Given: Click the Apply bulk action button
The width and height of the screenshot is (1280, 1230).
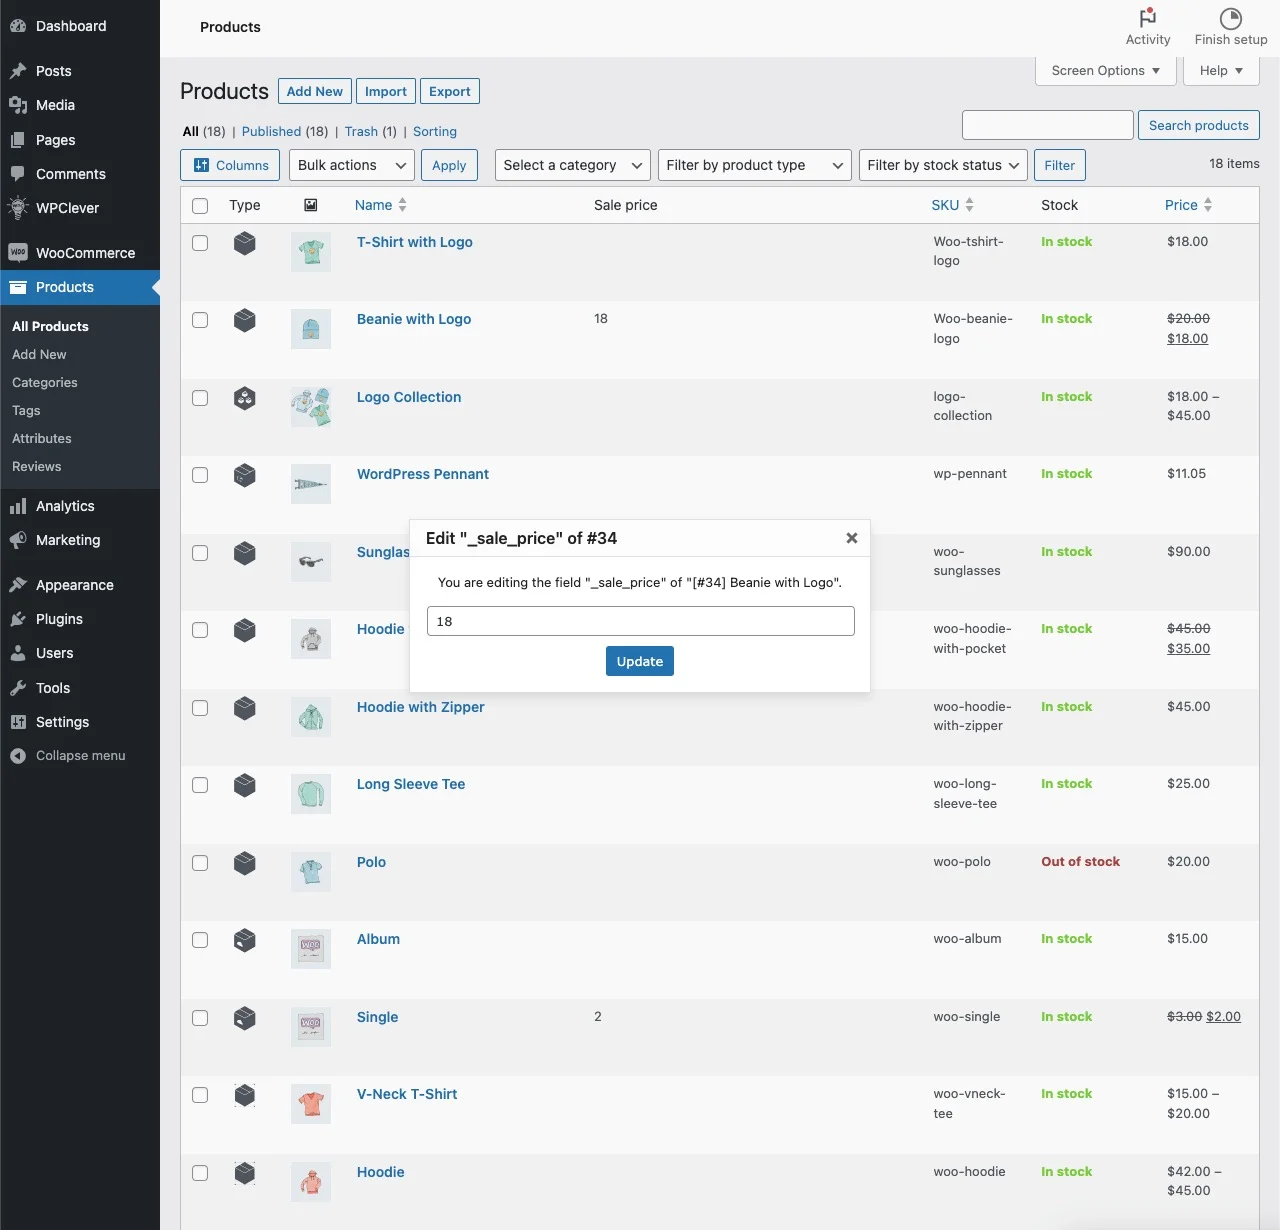Looking at the screenshot, I should (449, 165).
